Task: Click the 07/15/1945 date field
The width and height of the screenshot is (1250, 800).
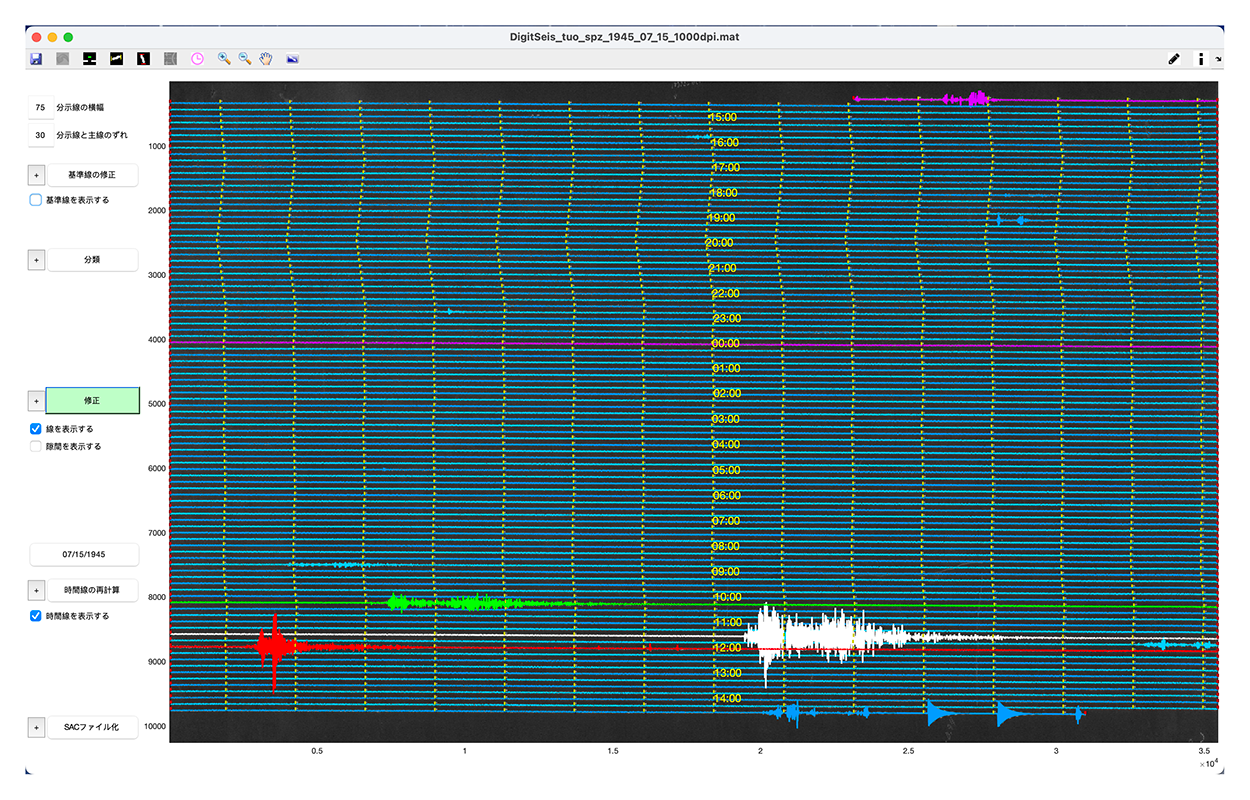Action: pos(84,554)
